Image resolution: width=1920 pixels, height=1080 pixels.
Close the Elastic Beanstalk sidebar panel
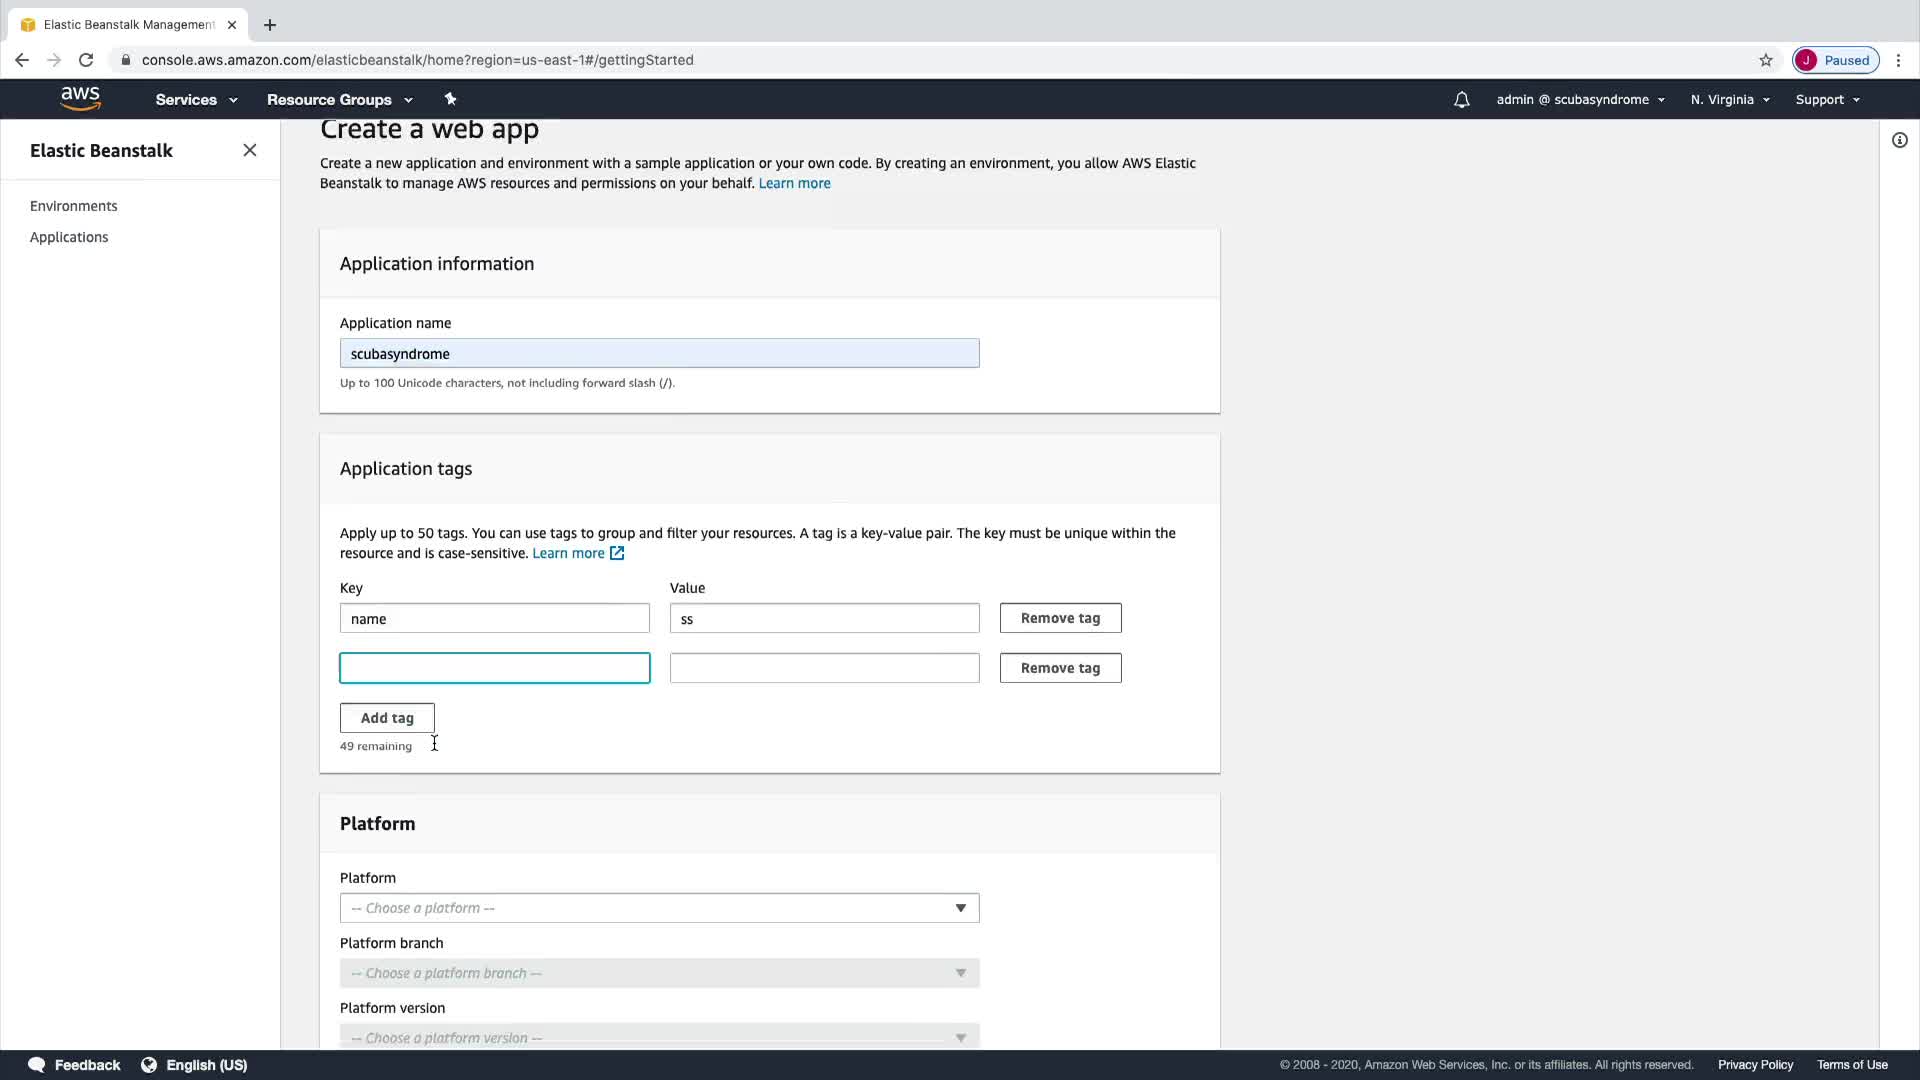click(x=250, y=150)
